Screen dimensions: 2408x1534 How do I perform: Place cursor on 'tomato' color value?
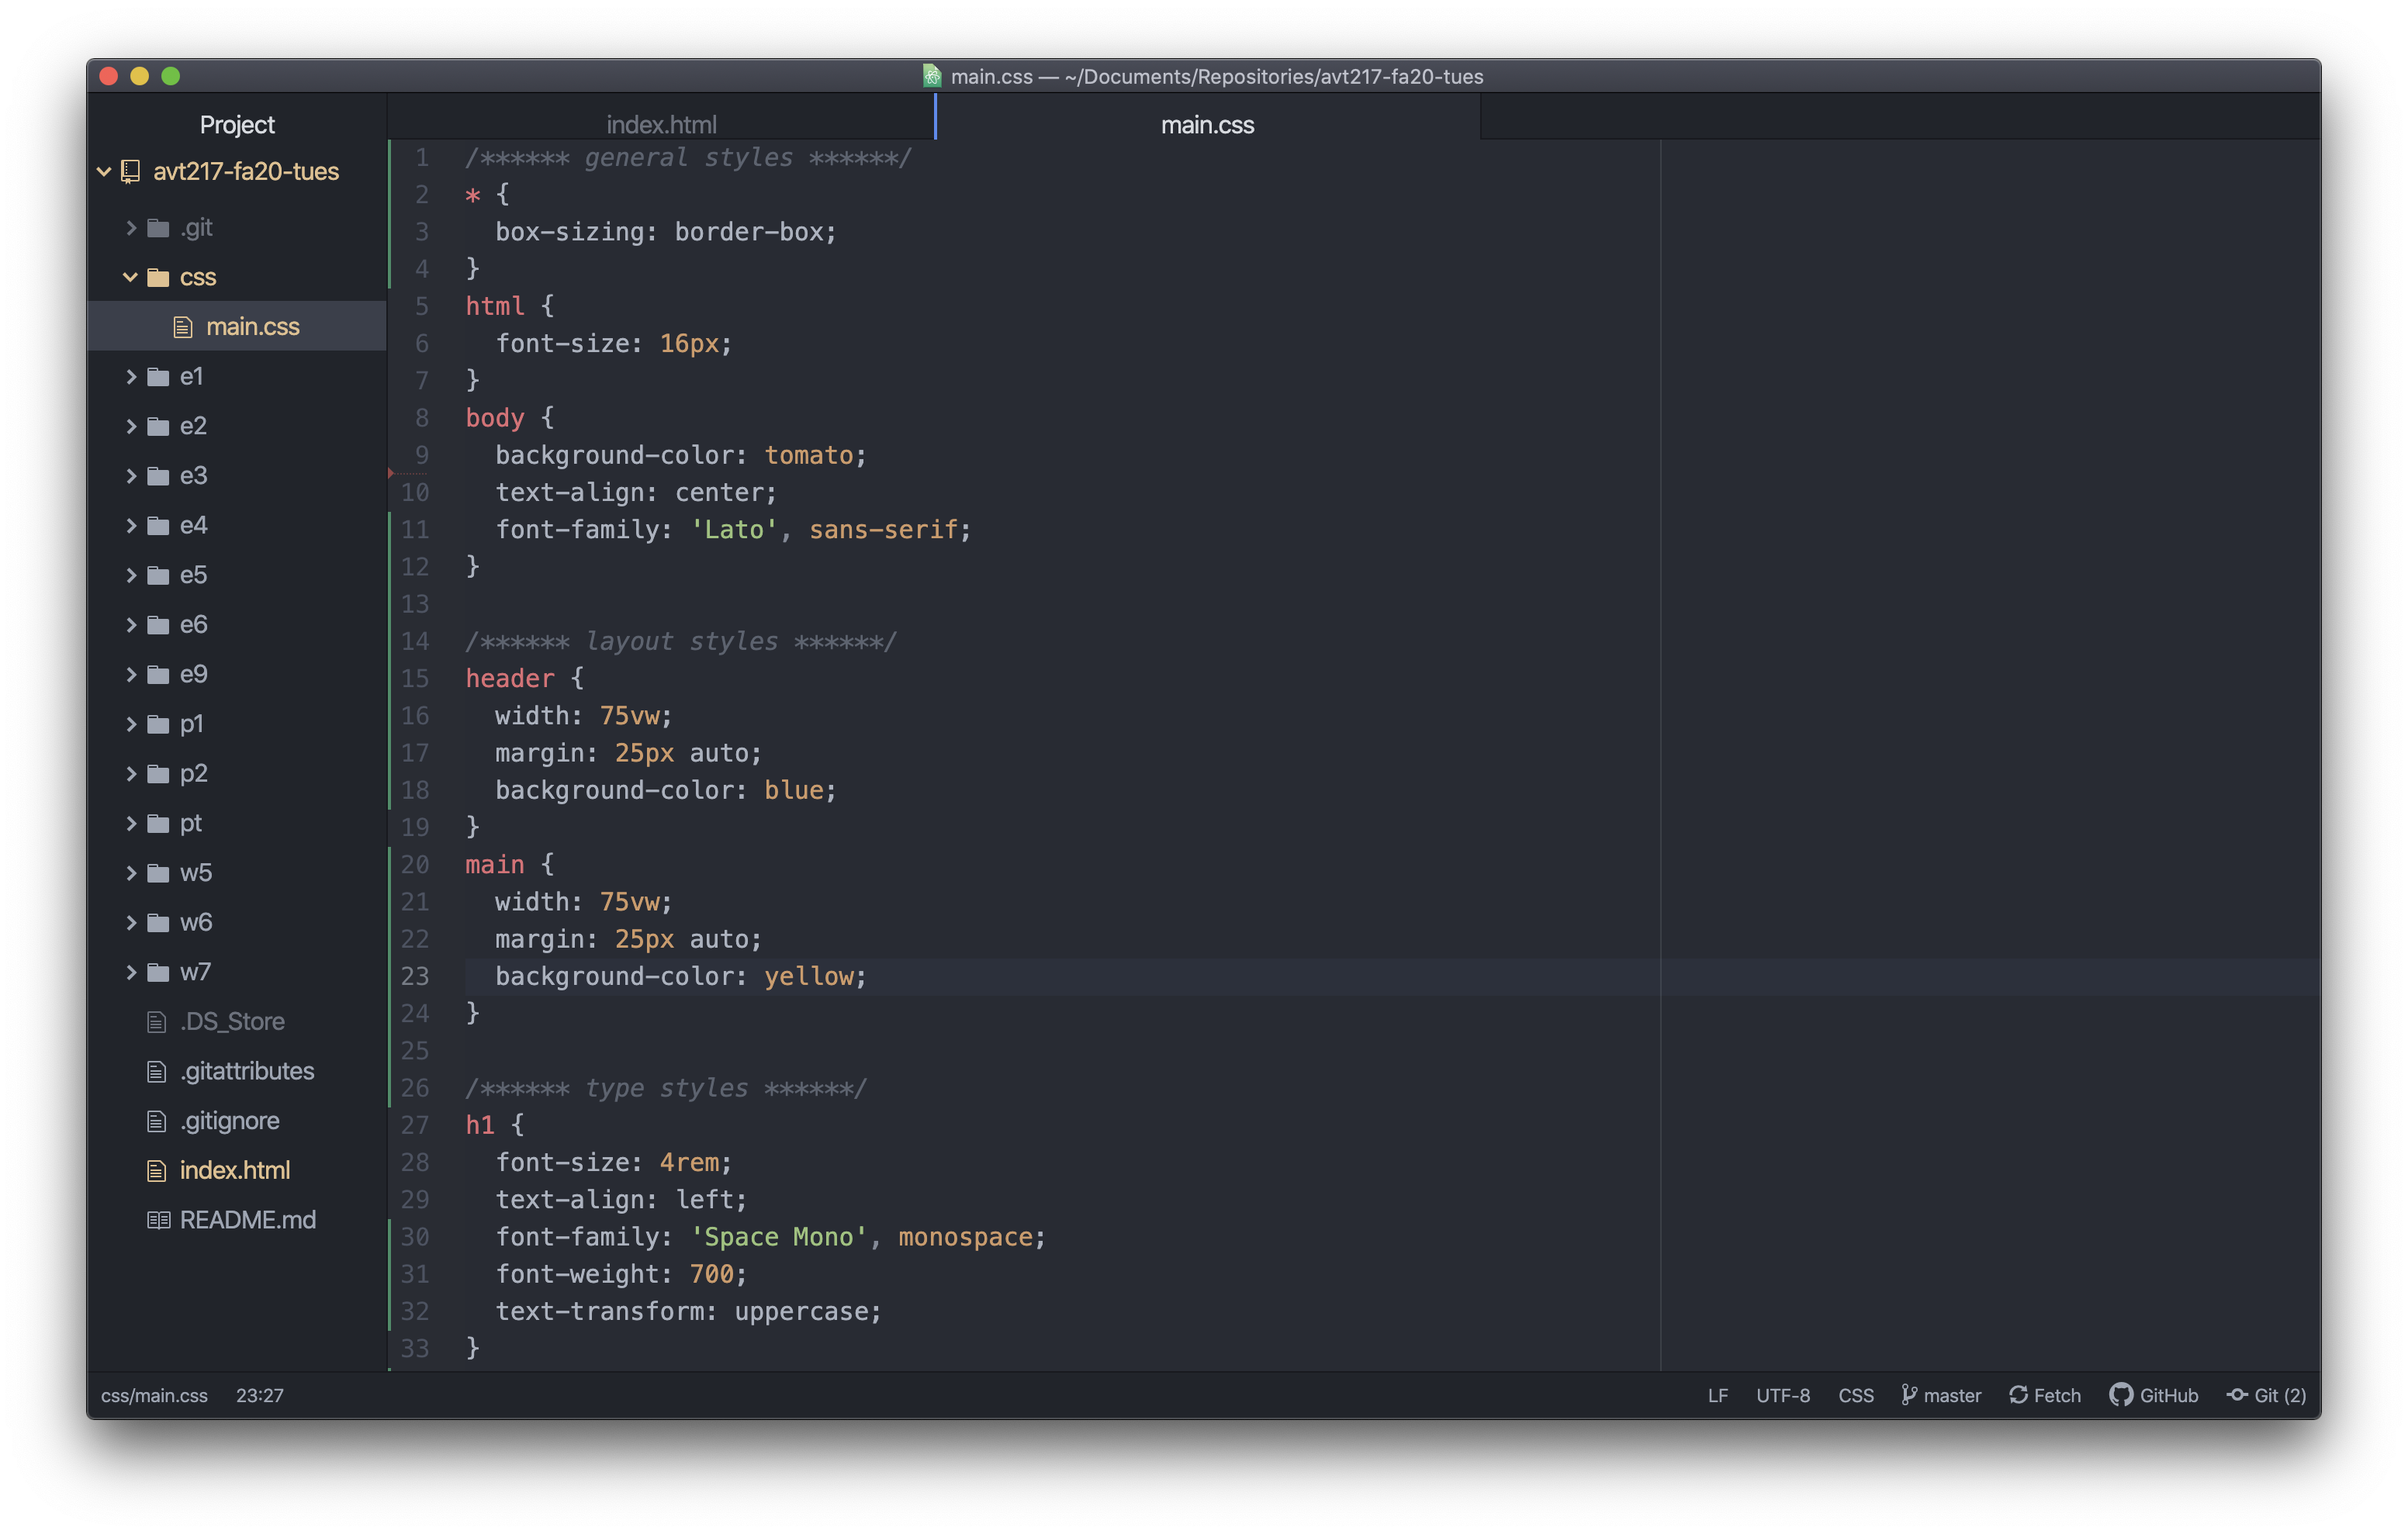coord(809,455)
